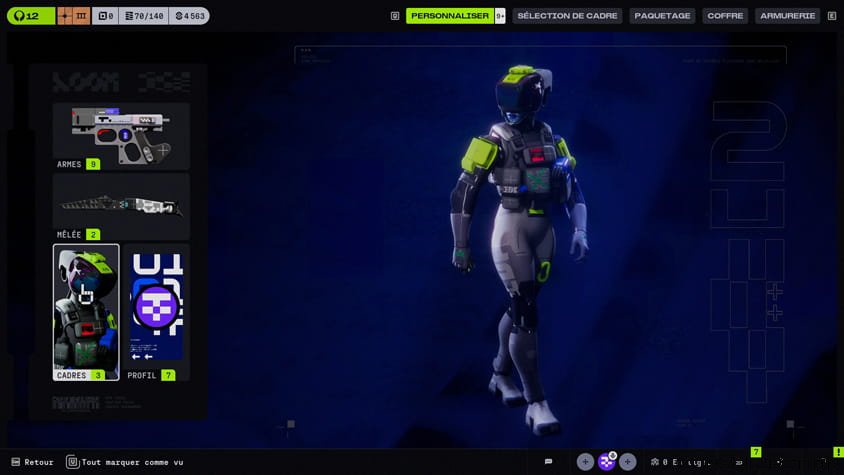Open the chat bubble icon
The image size is (844, 475).
pos(548,462)
